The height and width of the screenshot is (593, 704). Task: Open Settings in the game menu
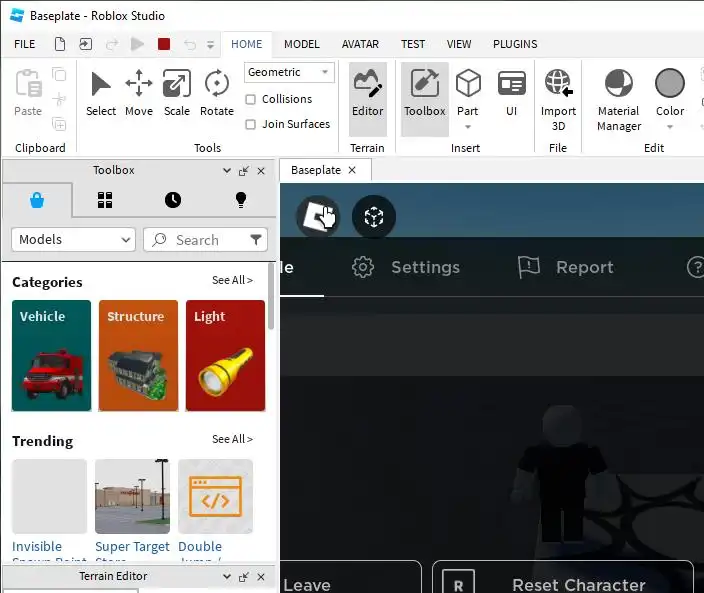tap(405, 268)
